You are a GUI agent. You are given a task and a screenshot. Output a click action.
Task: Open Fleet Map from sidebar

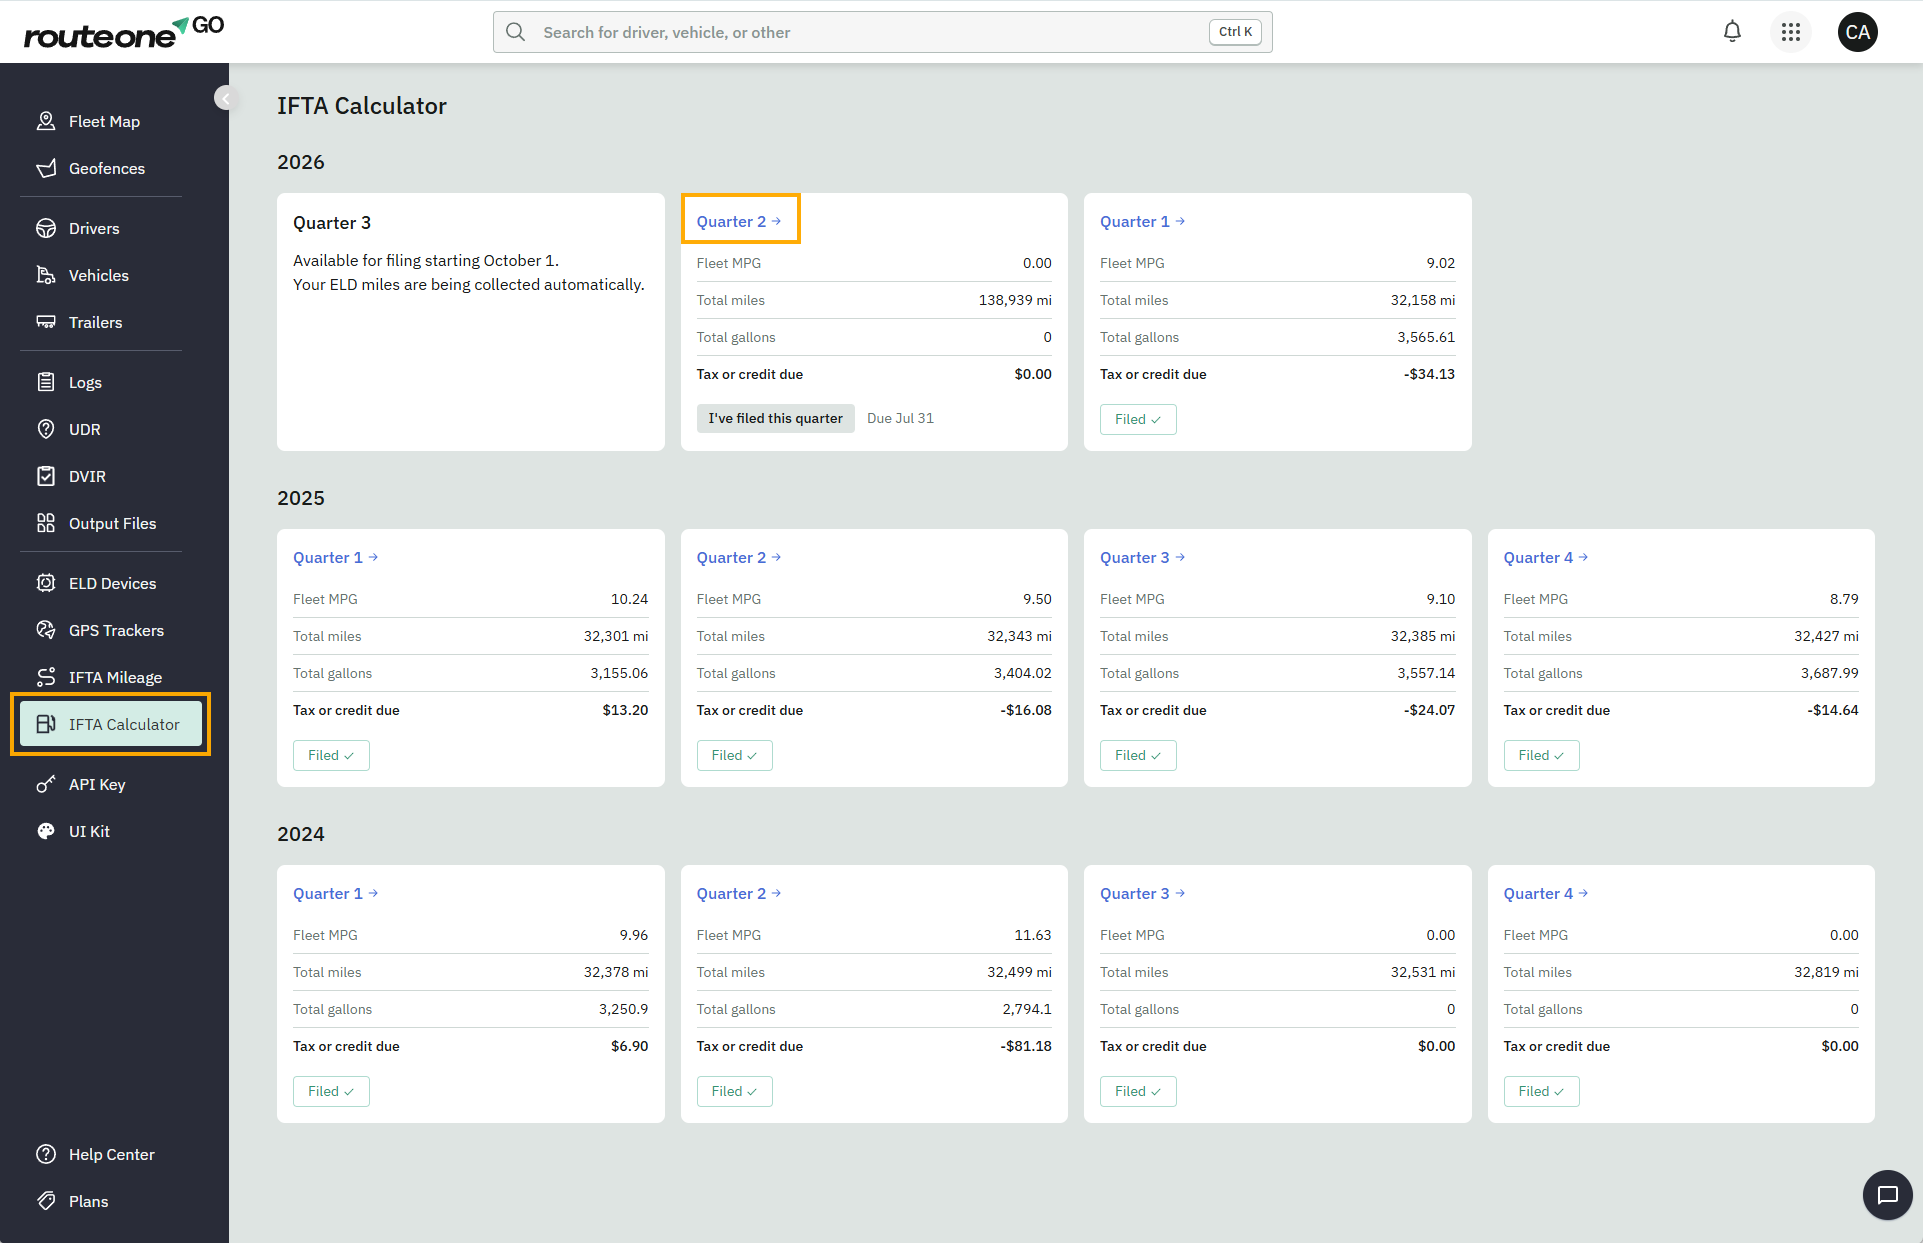point(104,121)
